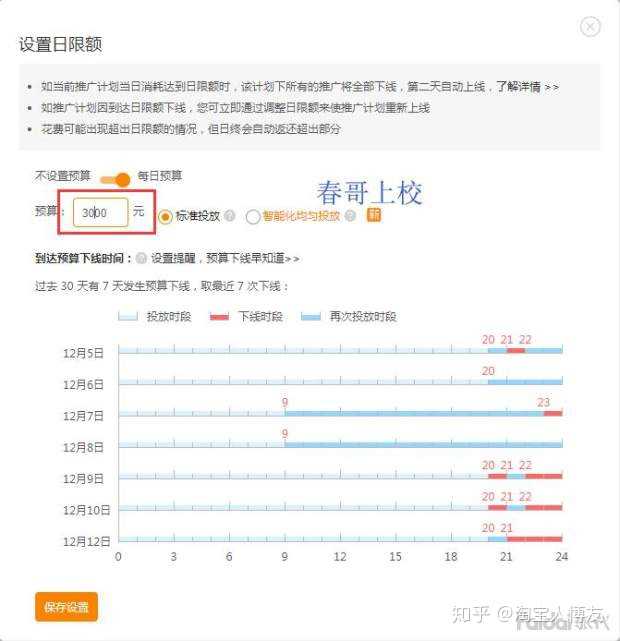
Task: Click offline segment on 12月12日 row
Action: (x=535, y=539)
